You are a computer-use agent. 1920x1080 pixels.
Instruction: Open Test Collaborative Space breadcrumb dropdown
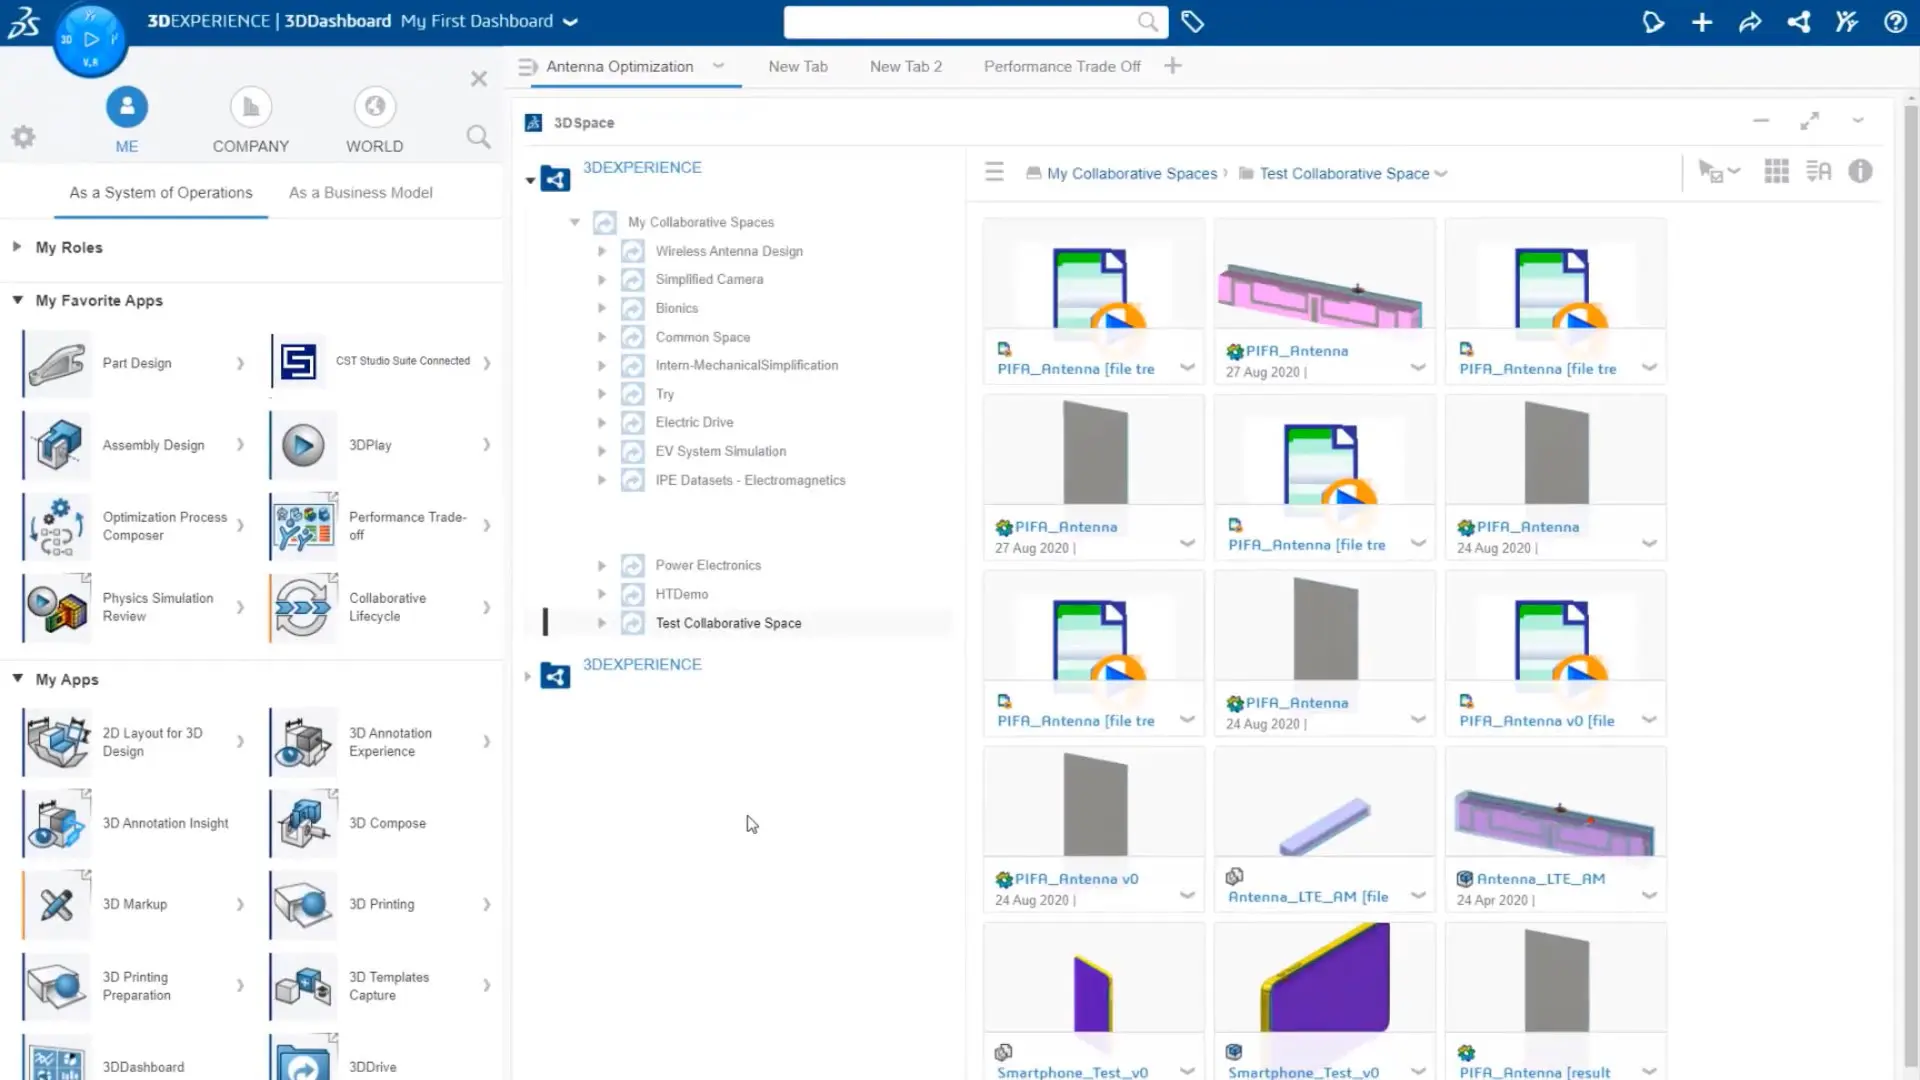pyautogui.click(x=1441, y=174)
